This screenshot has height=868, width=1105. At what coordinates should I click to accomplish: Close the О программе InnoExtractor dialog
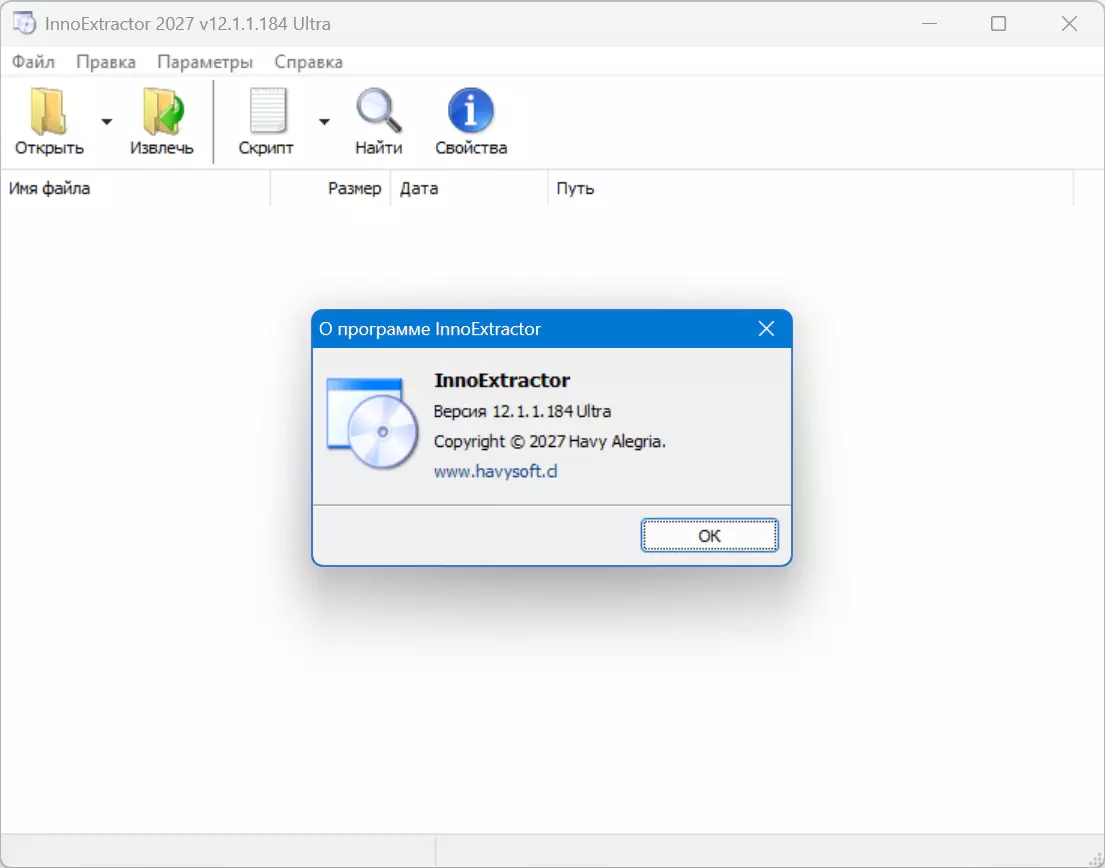766,328
